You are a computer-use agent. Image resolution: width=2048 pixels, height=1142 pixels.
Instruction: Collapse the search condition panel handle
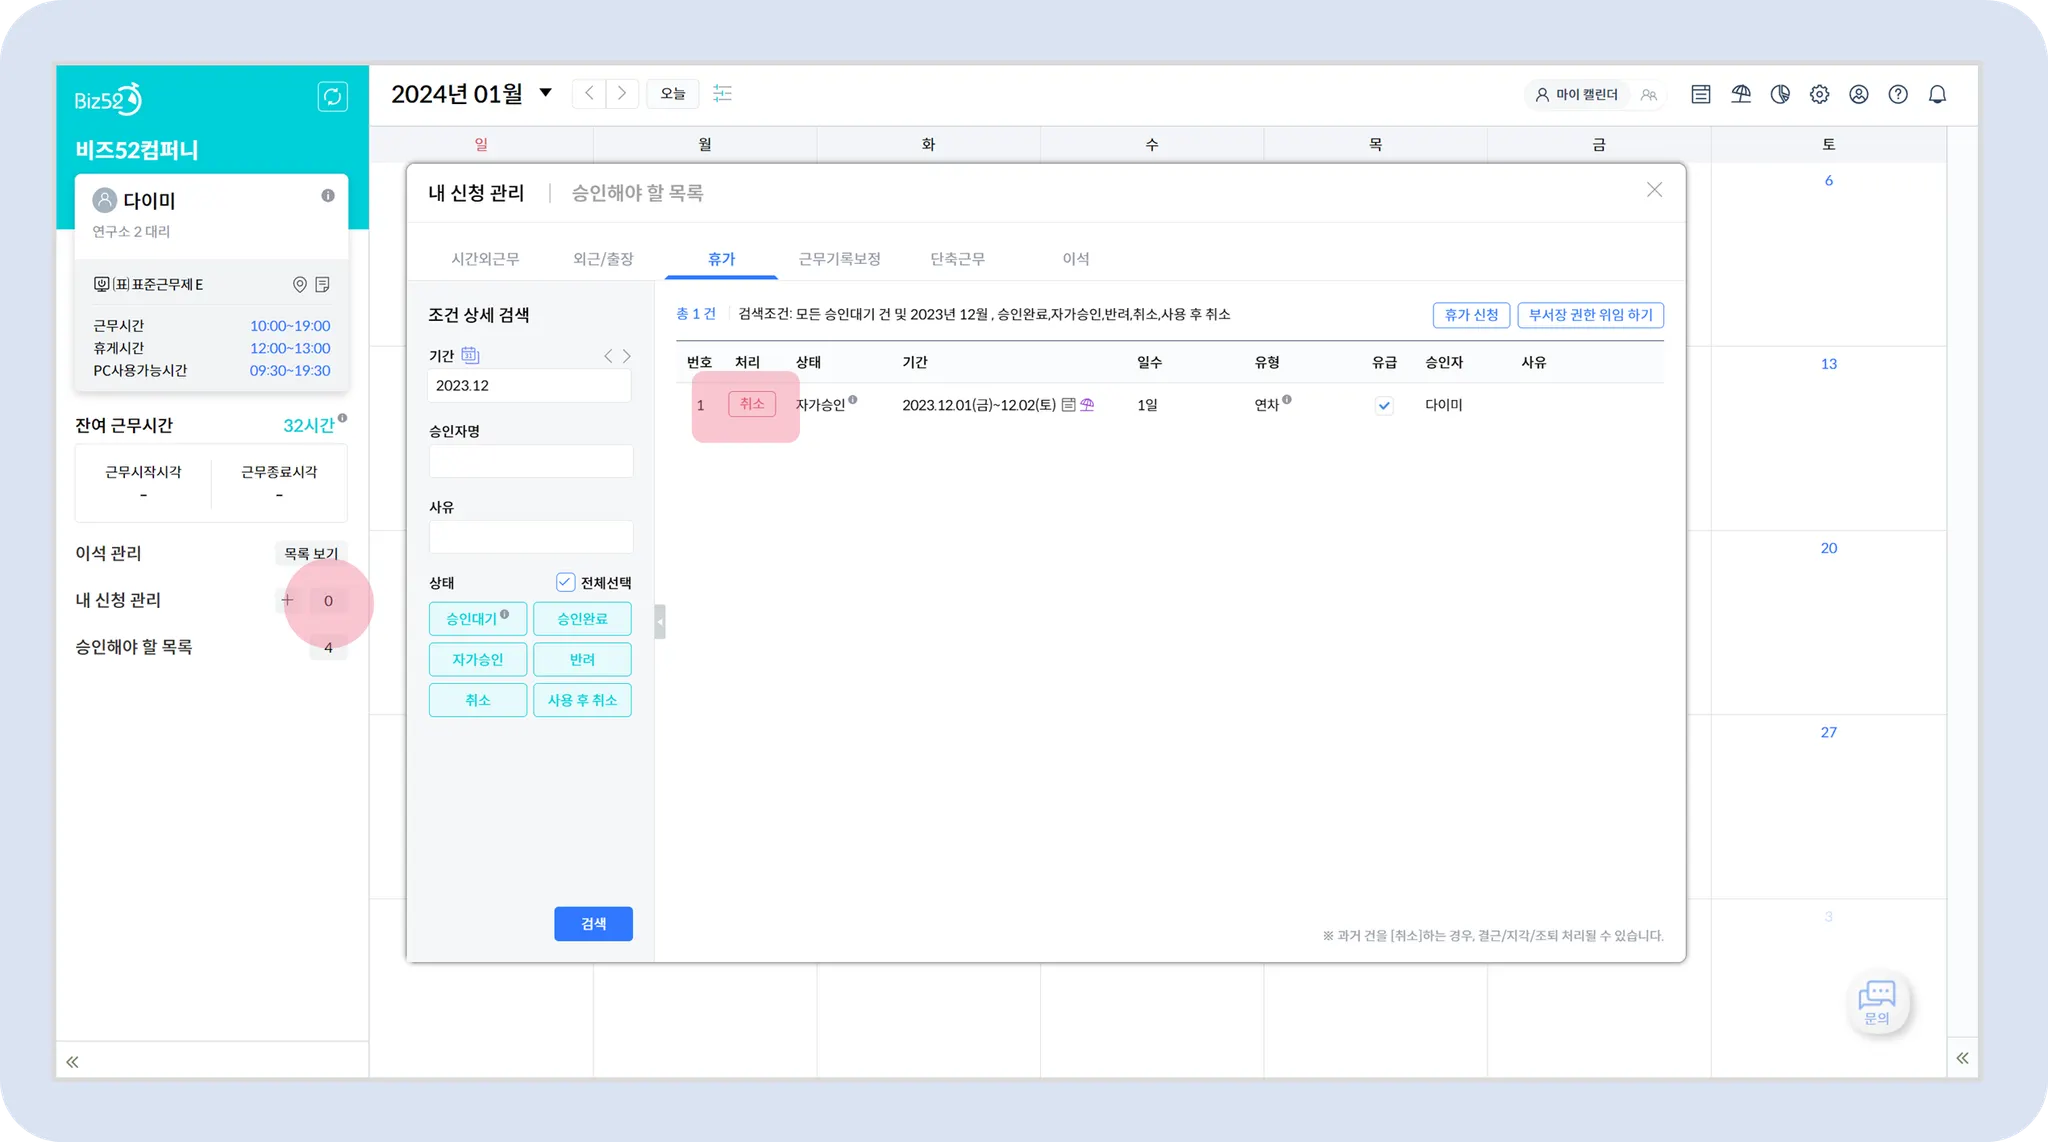(x=660, y=621)
